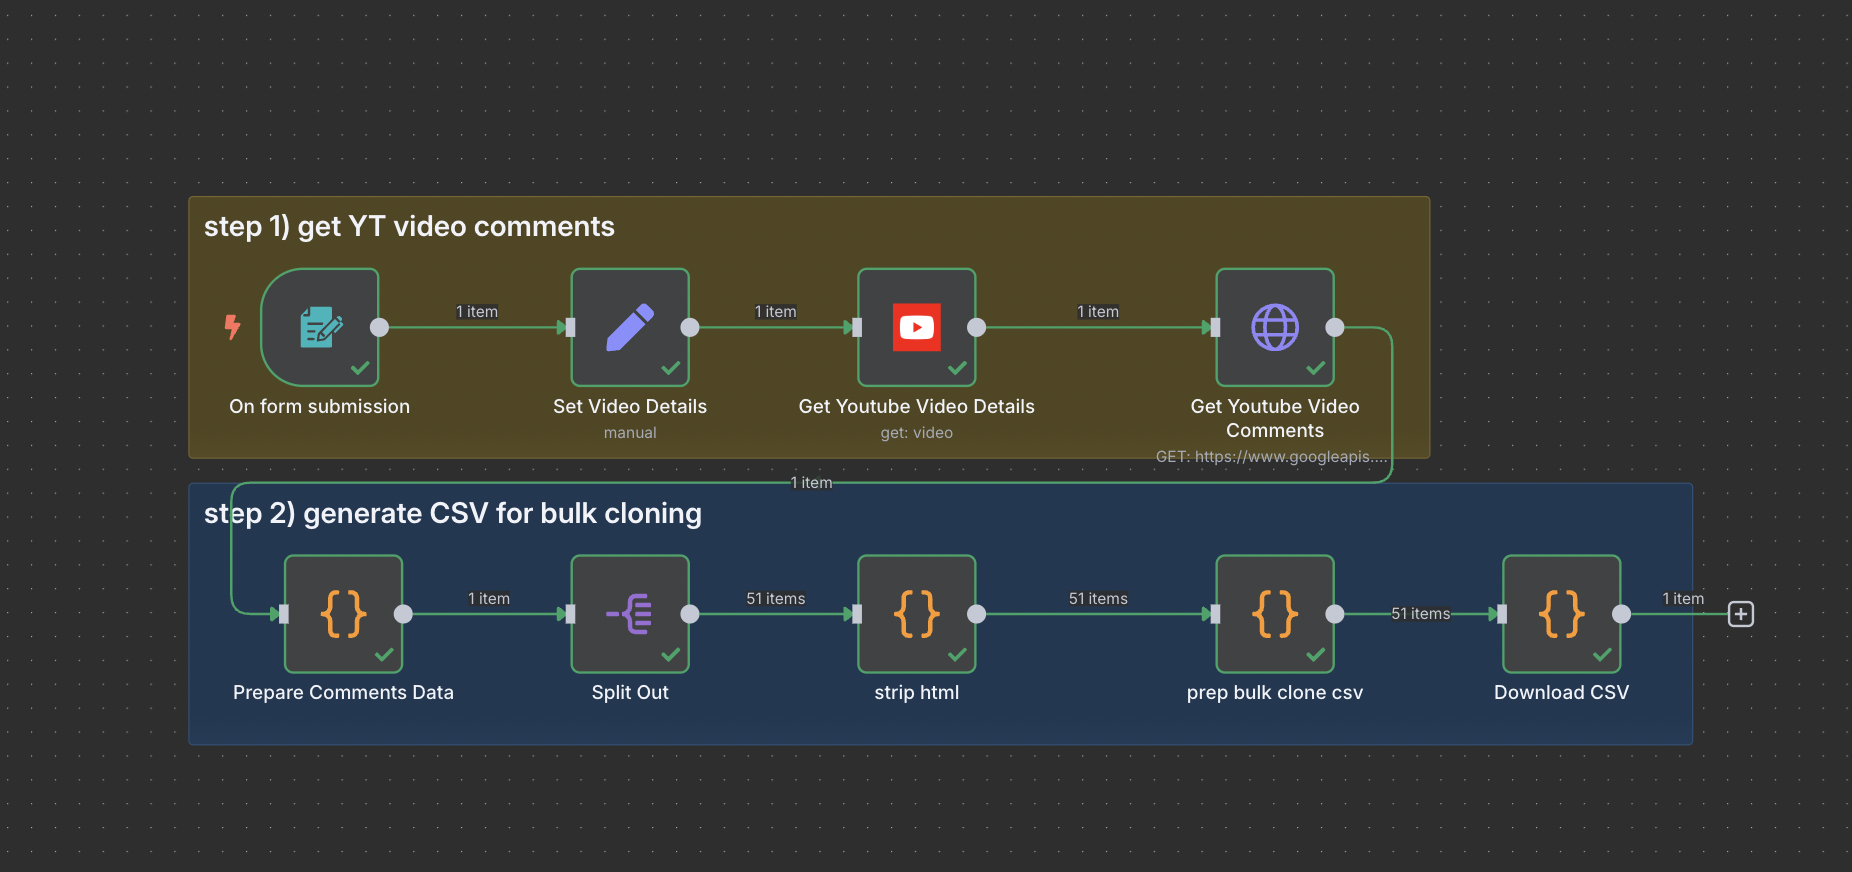Open the Get Youtube Video Comments globe node

(1275, 327)
